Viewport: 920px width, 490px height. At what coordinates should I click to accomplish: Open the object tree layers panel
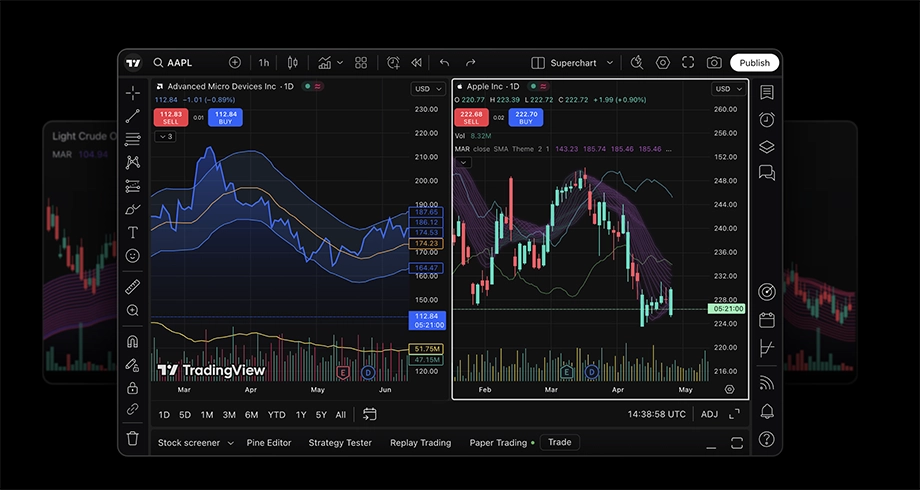point(767,147)
